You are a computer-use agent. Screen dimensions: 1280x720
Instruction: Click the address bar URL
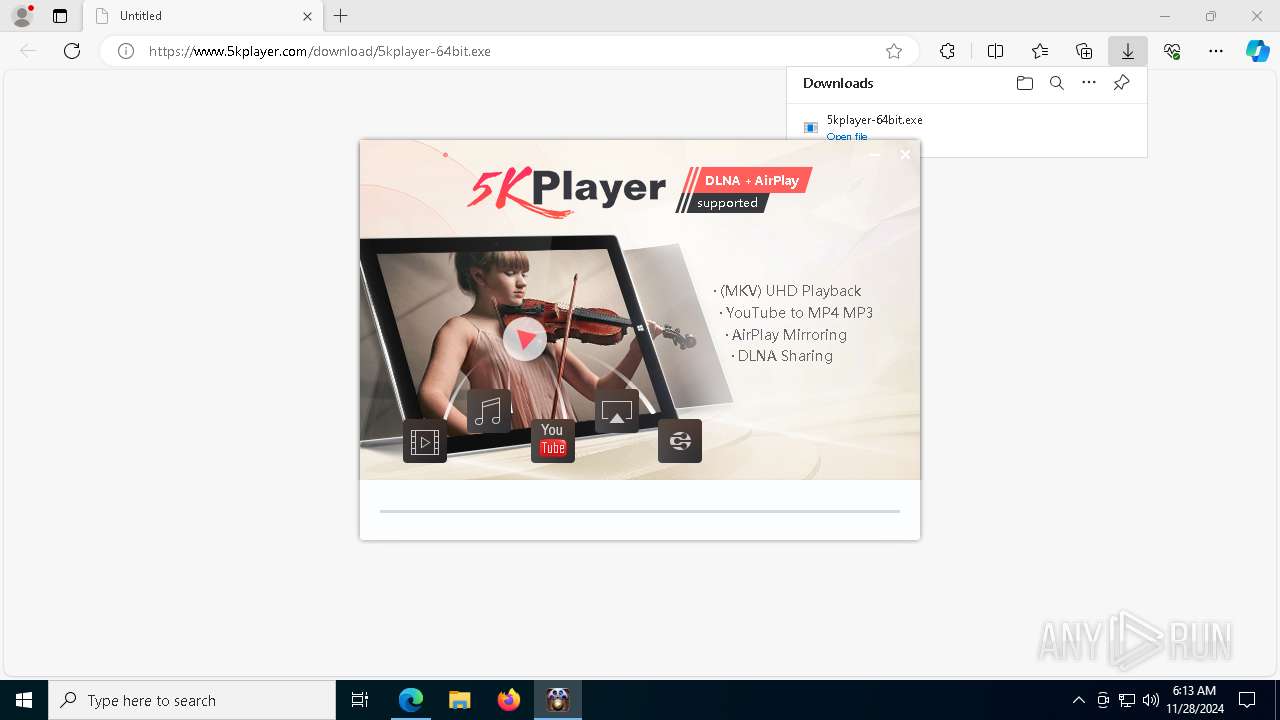click(x=320, y=51)
